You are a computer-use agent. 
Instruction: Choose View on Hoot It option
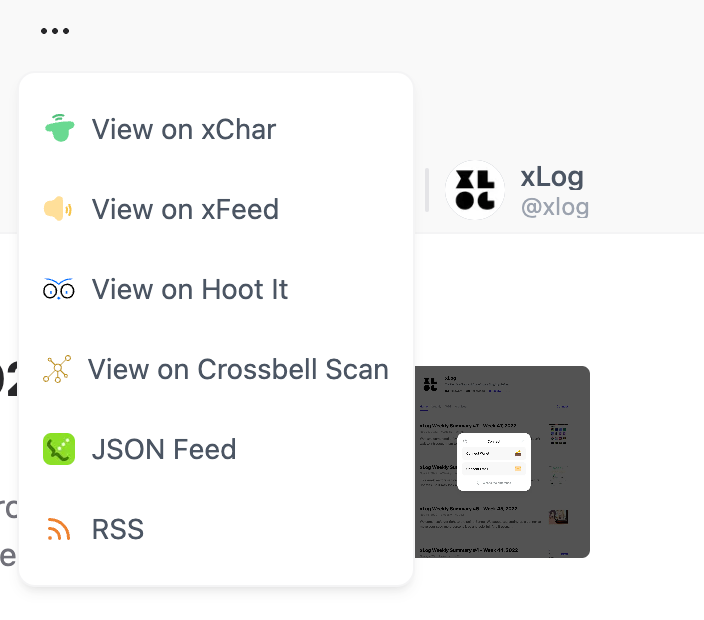point(216,289)
